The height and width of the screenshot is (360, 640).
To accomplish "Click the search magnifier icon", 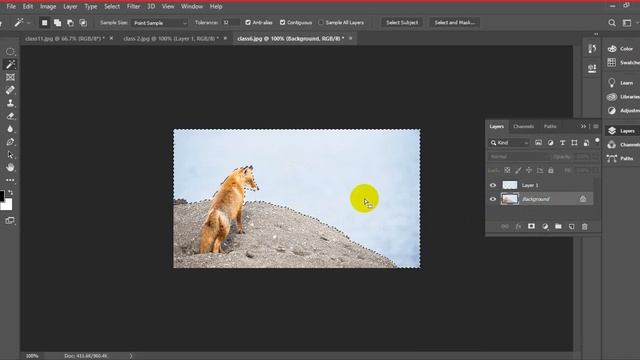I will pyautogui.click(x=612, y=23).
